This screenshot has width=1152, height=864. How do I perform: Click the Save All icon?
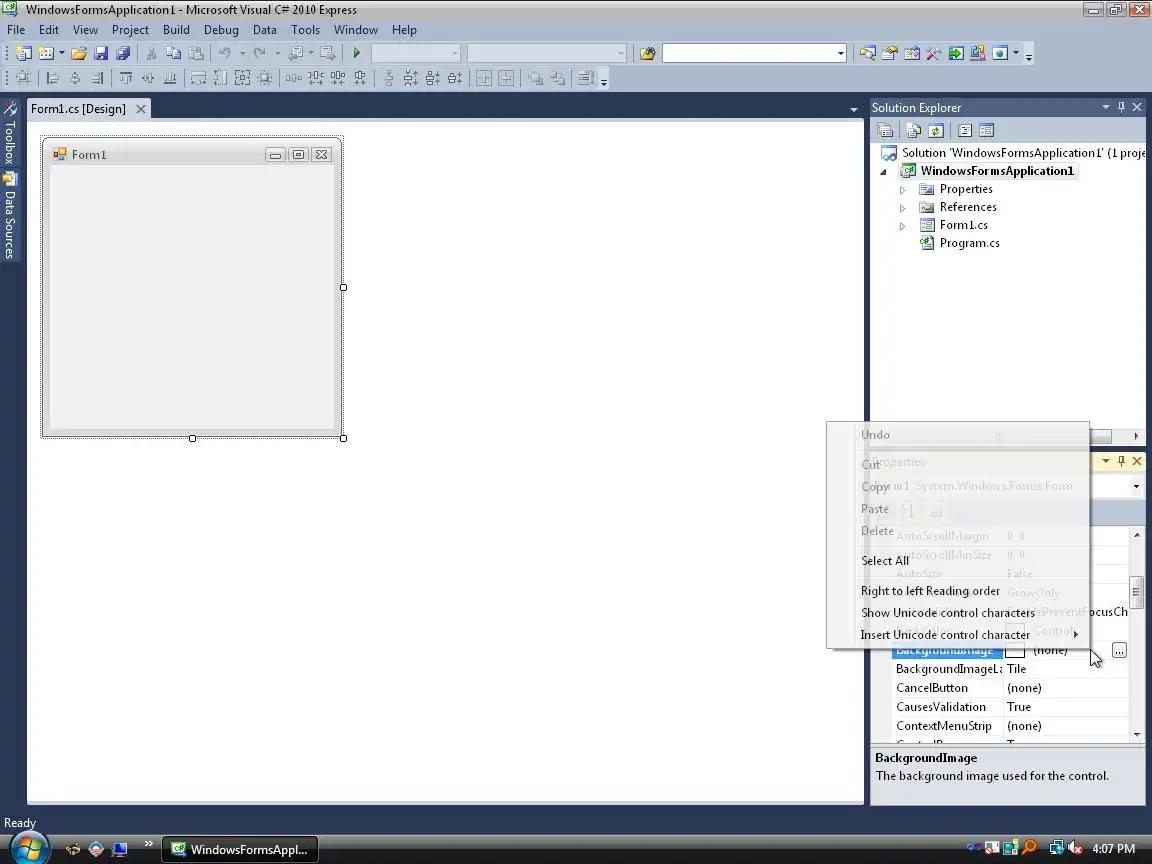click(x=123, y=53)
